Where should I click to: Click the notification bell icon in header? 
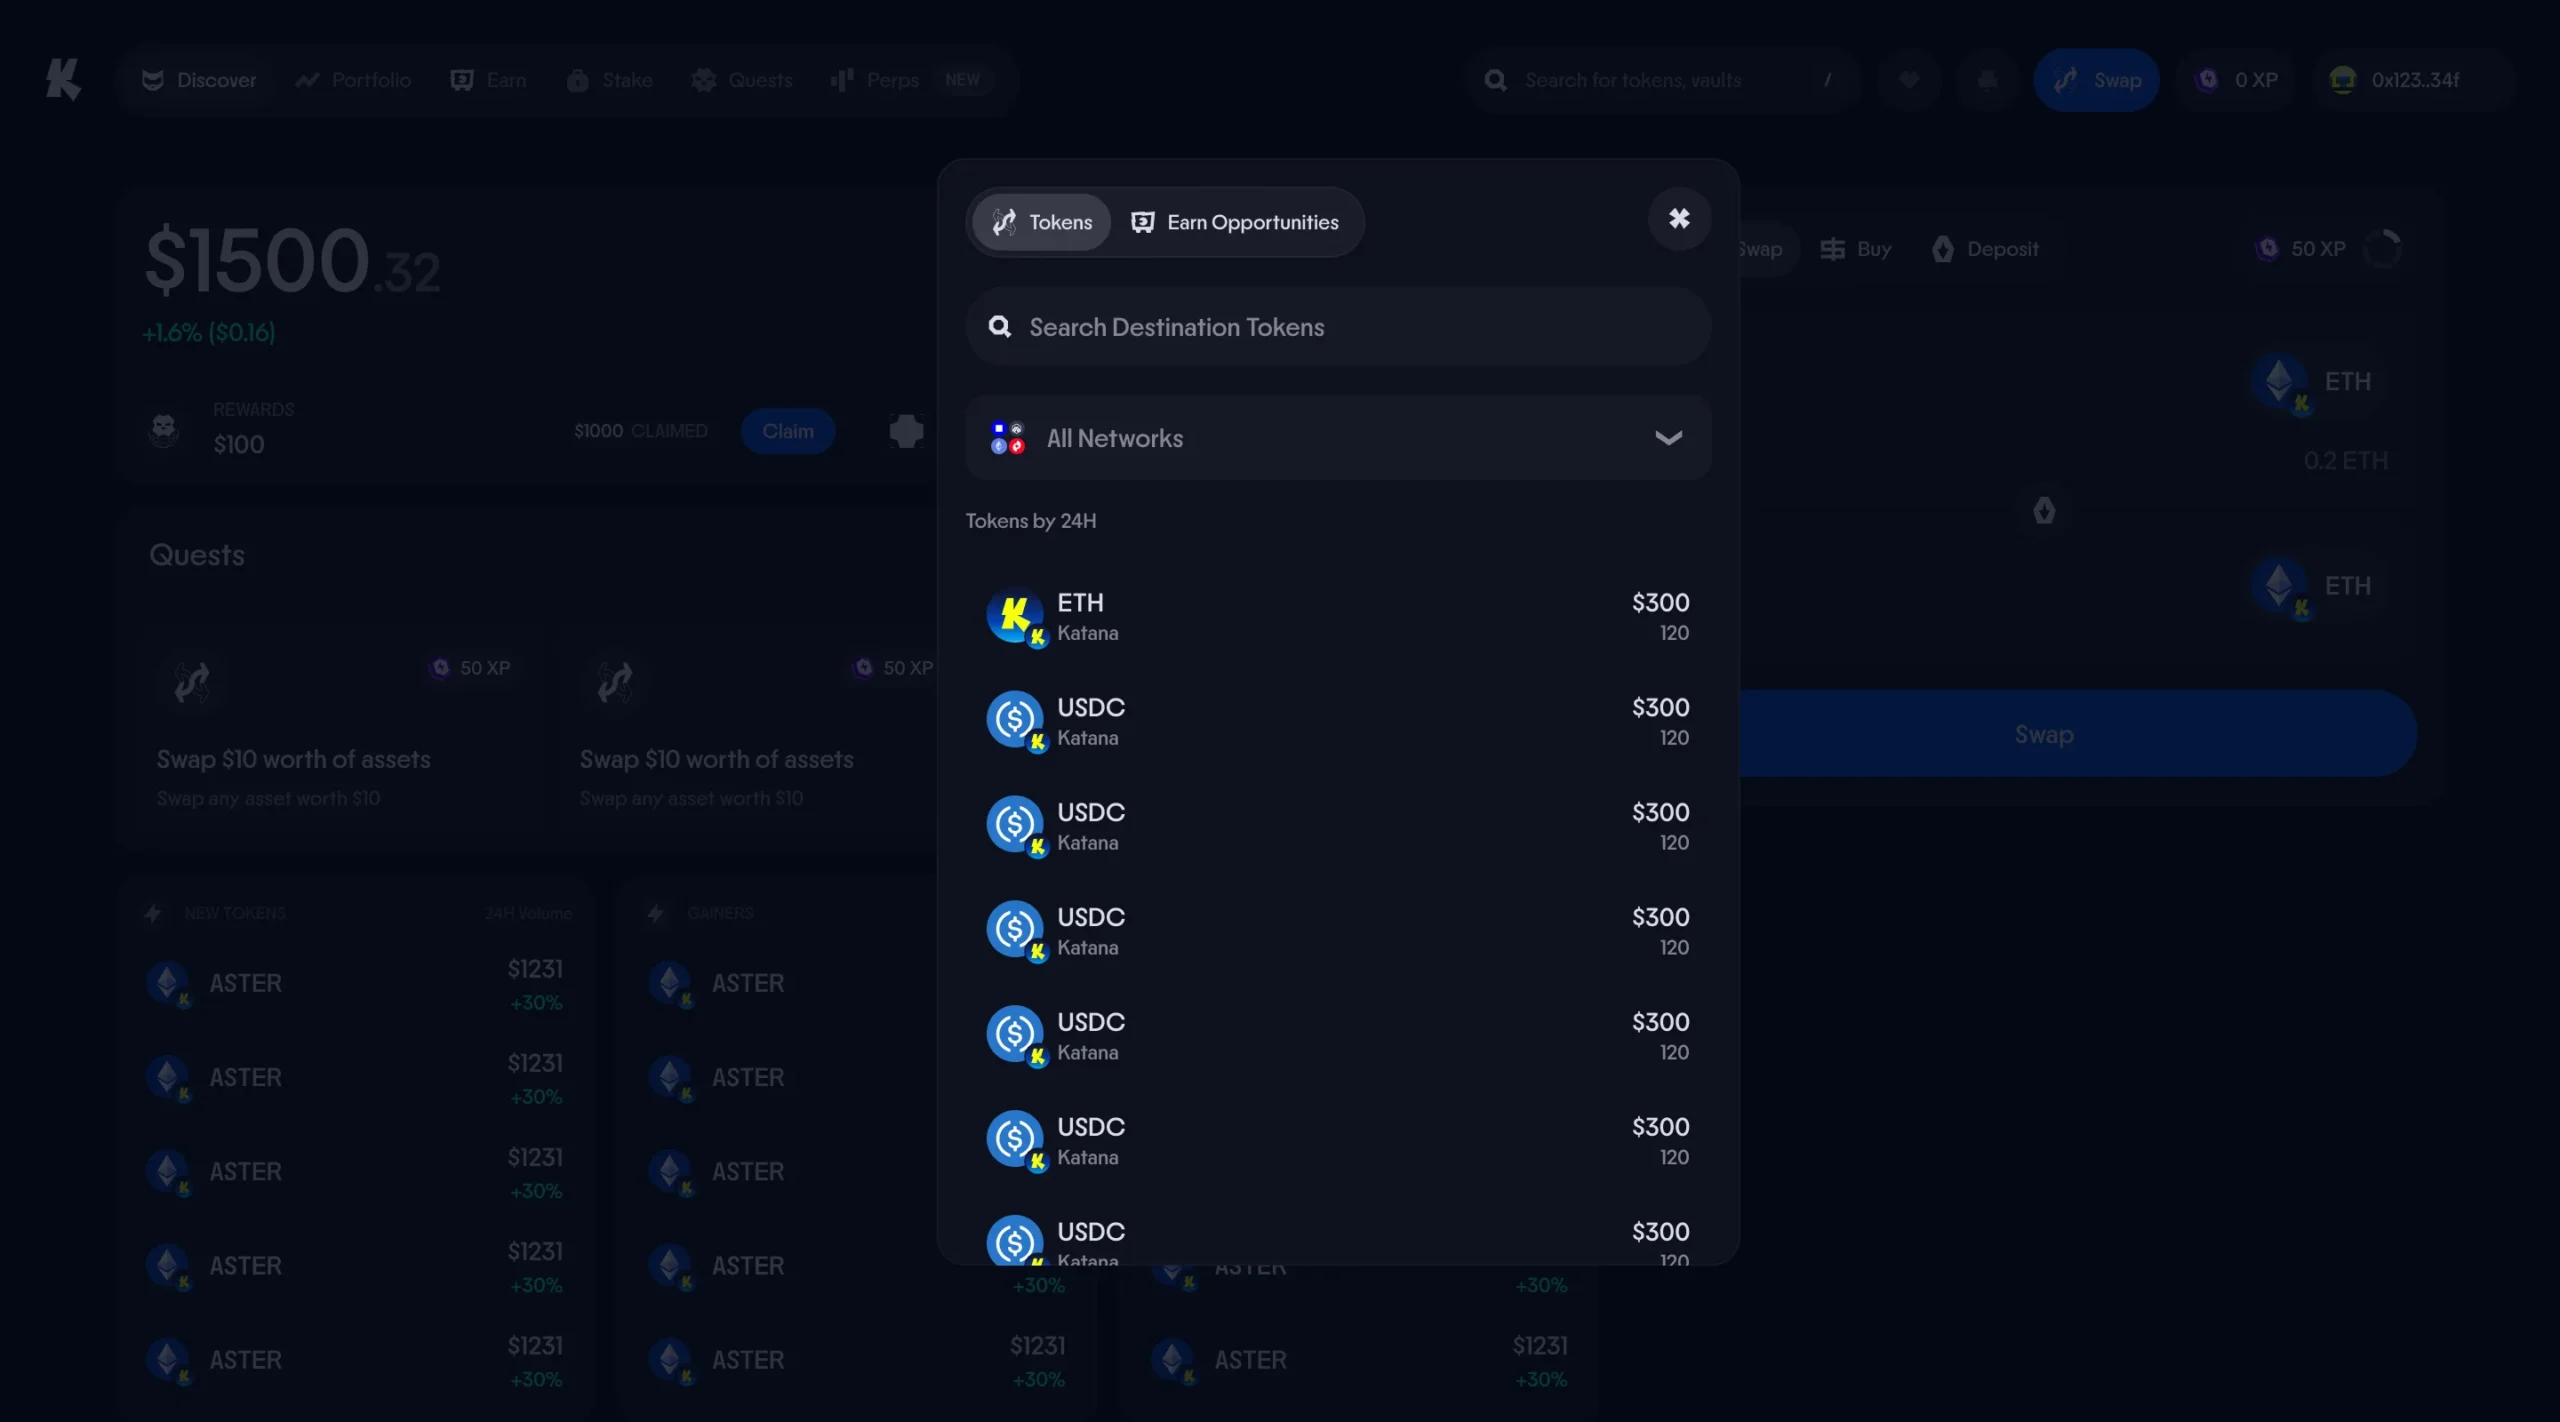1987,80
